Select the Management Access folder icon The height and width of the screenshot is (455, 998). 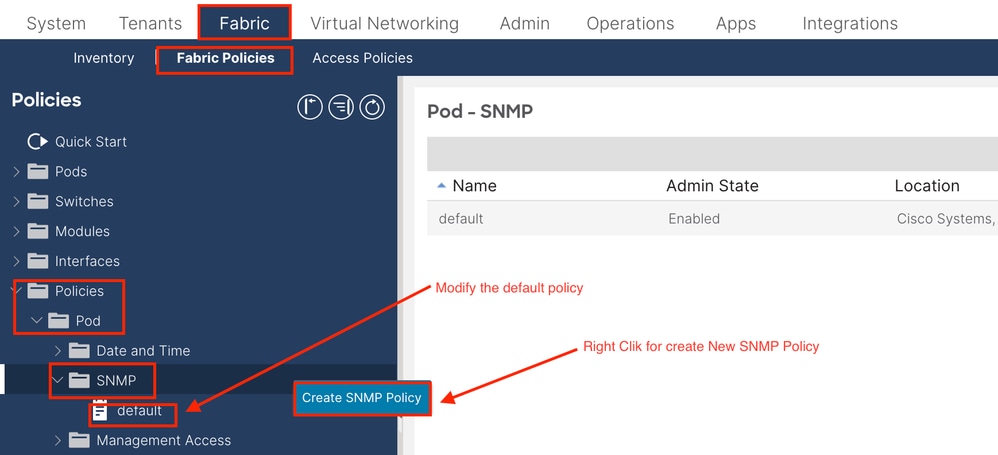coord(80,440)
